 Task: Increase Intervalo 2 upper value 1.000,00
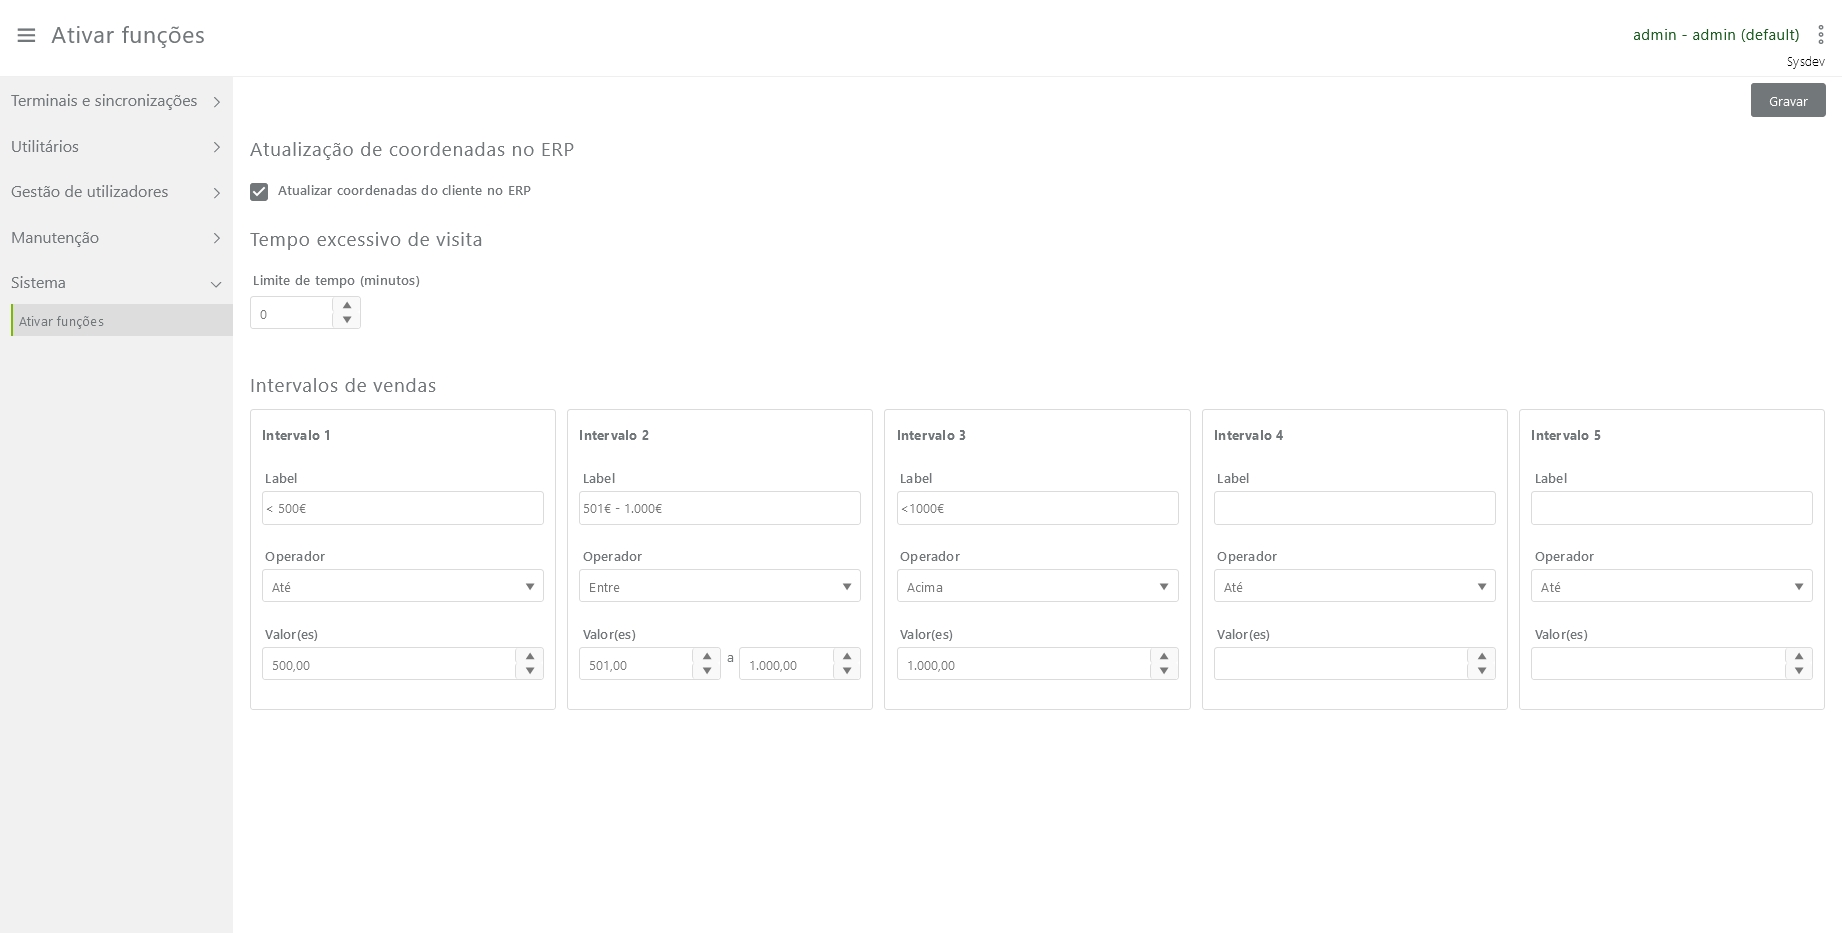(847, 657)
